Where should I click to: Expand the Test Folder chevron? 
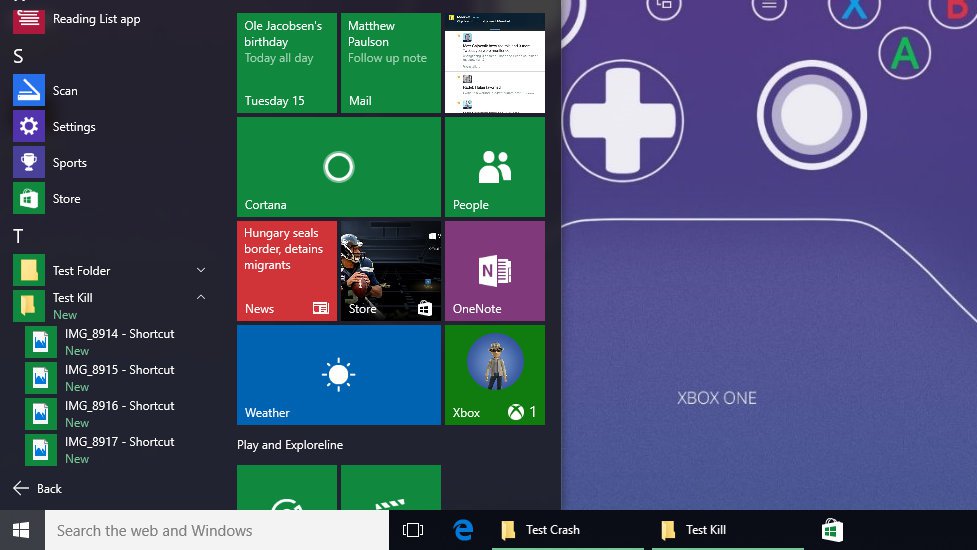click(x=201, y=270)
